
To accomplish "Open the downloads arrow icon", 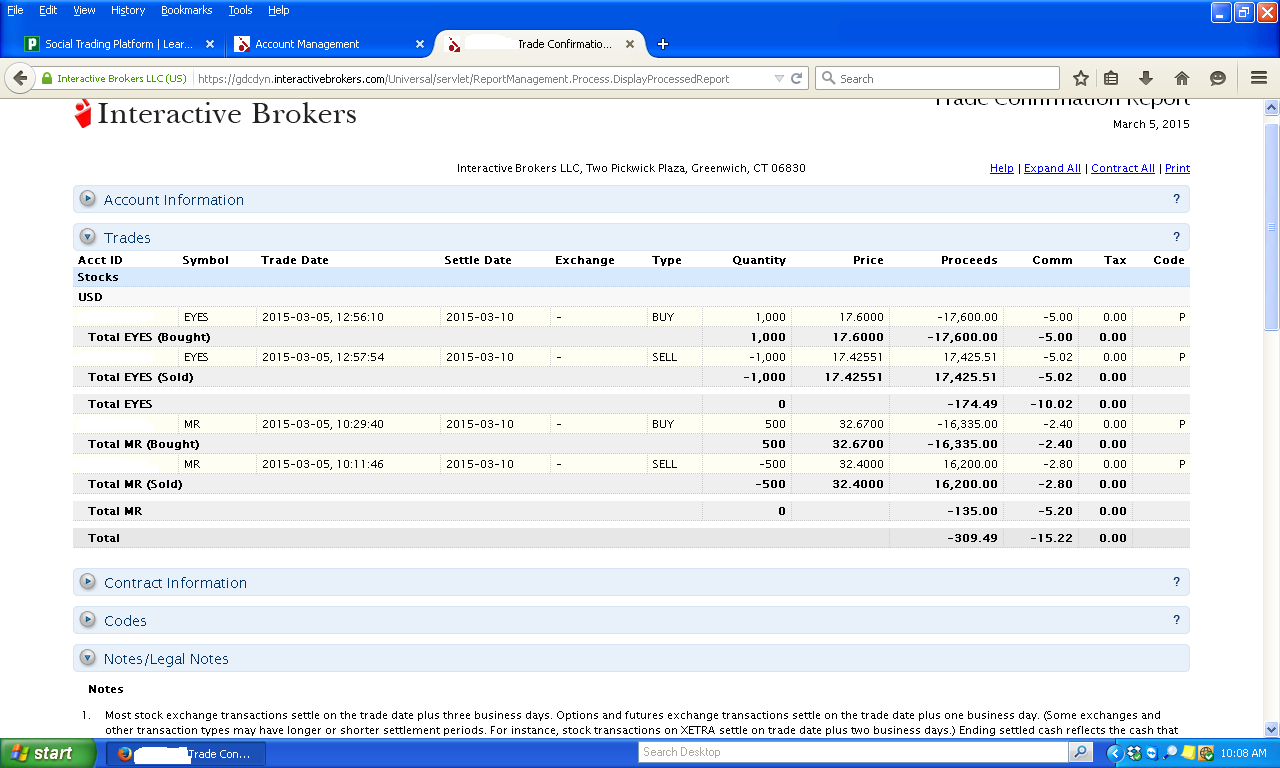I will pos(1146,78).
